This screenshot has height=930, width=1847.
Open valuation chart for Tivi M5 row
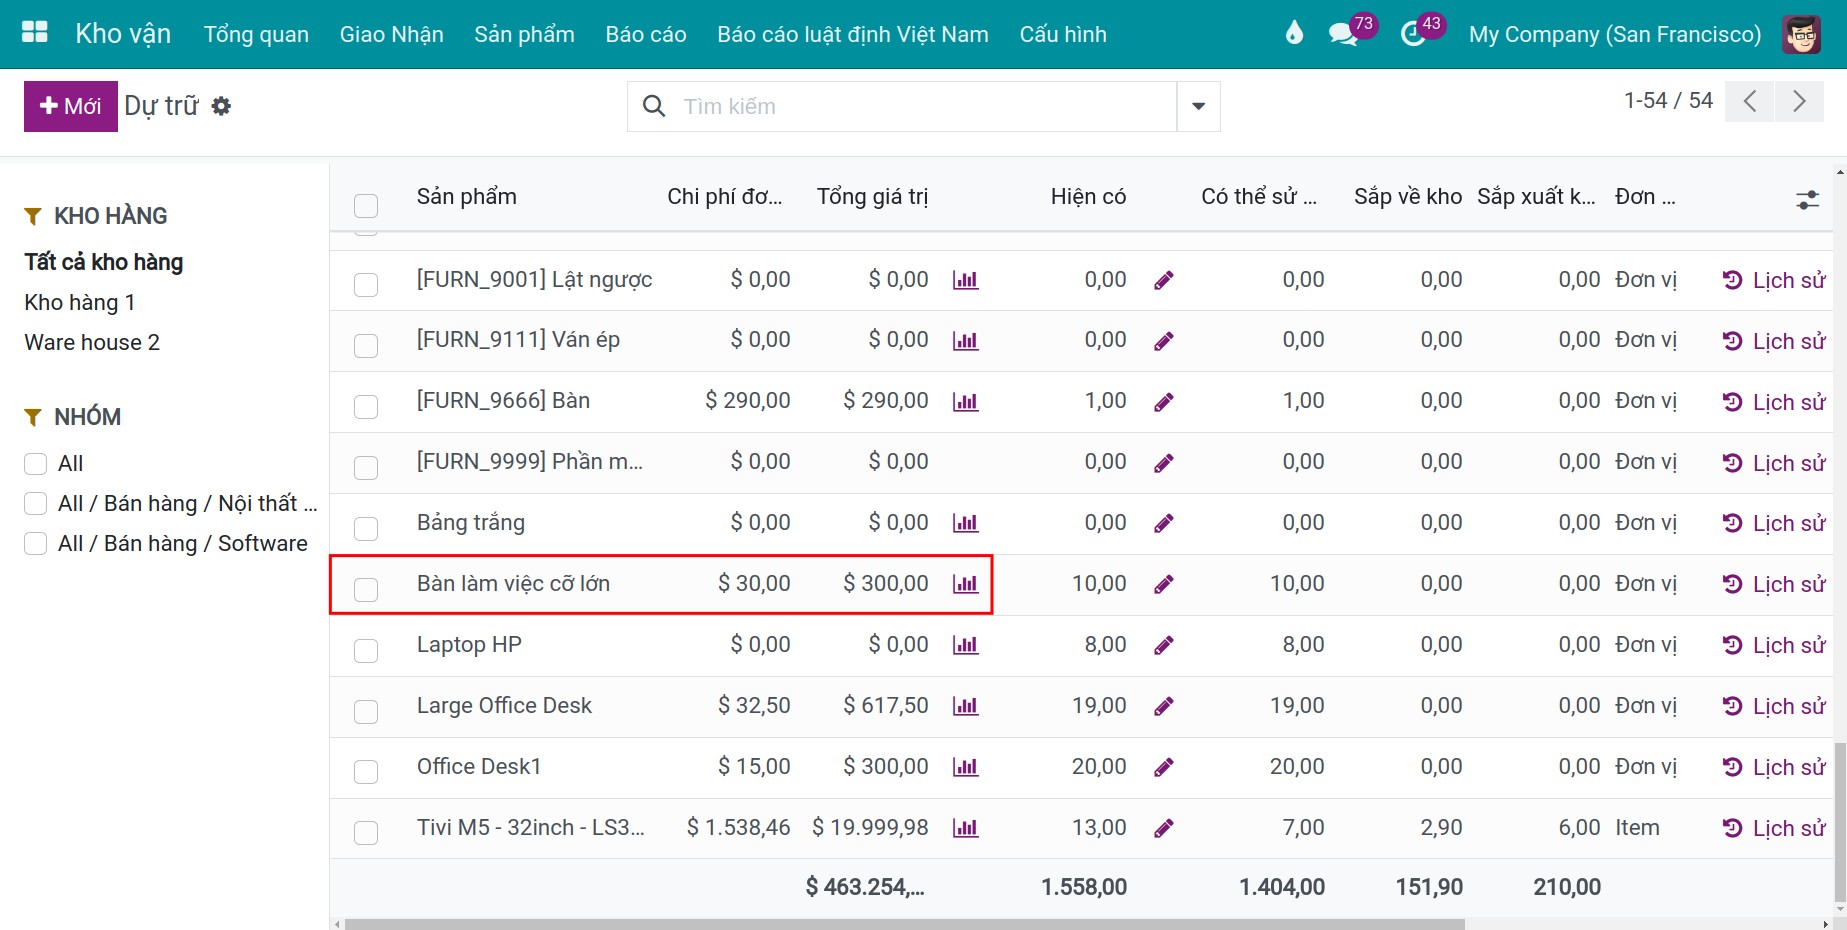[x=965, y=828]
